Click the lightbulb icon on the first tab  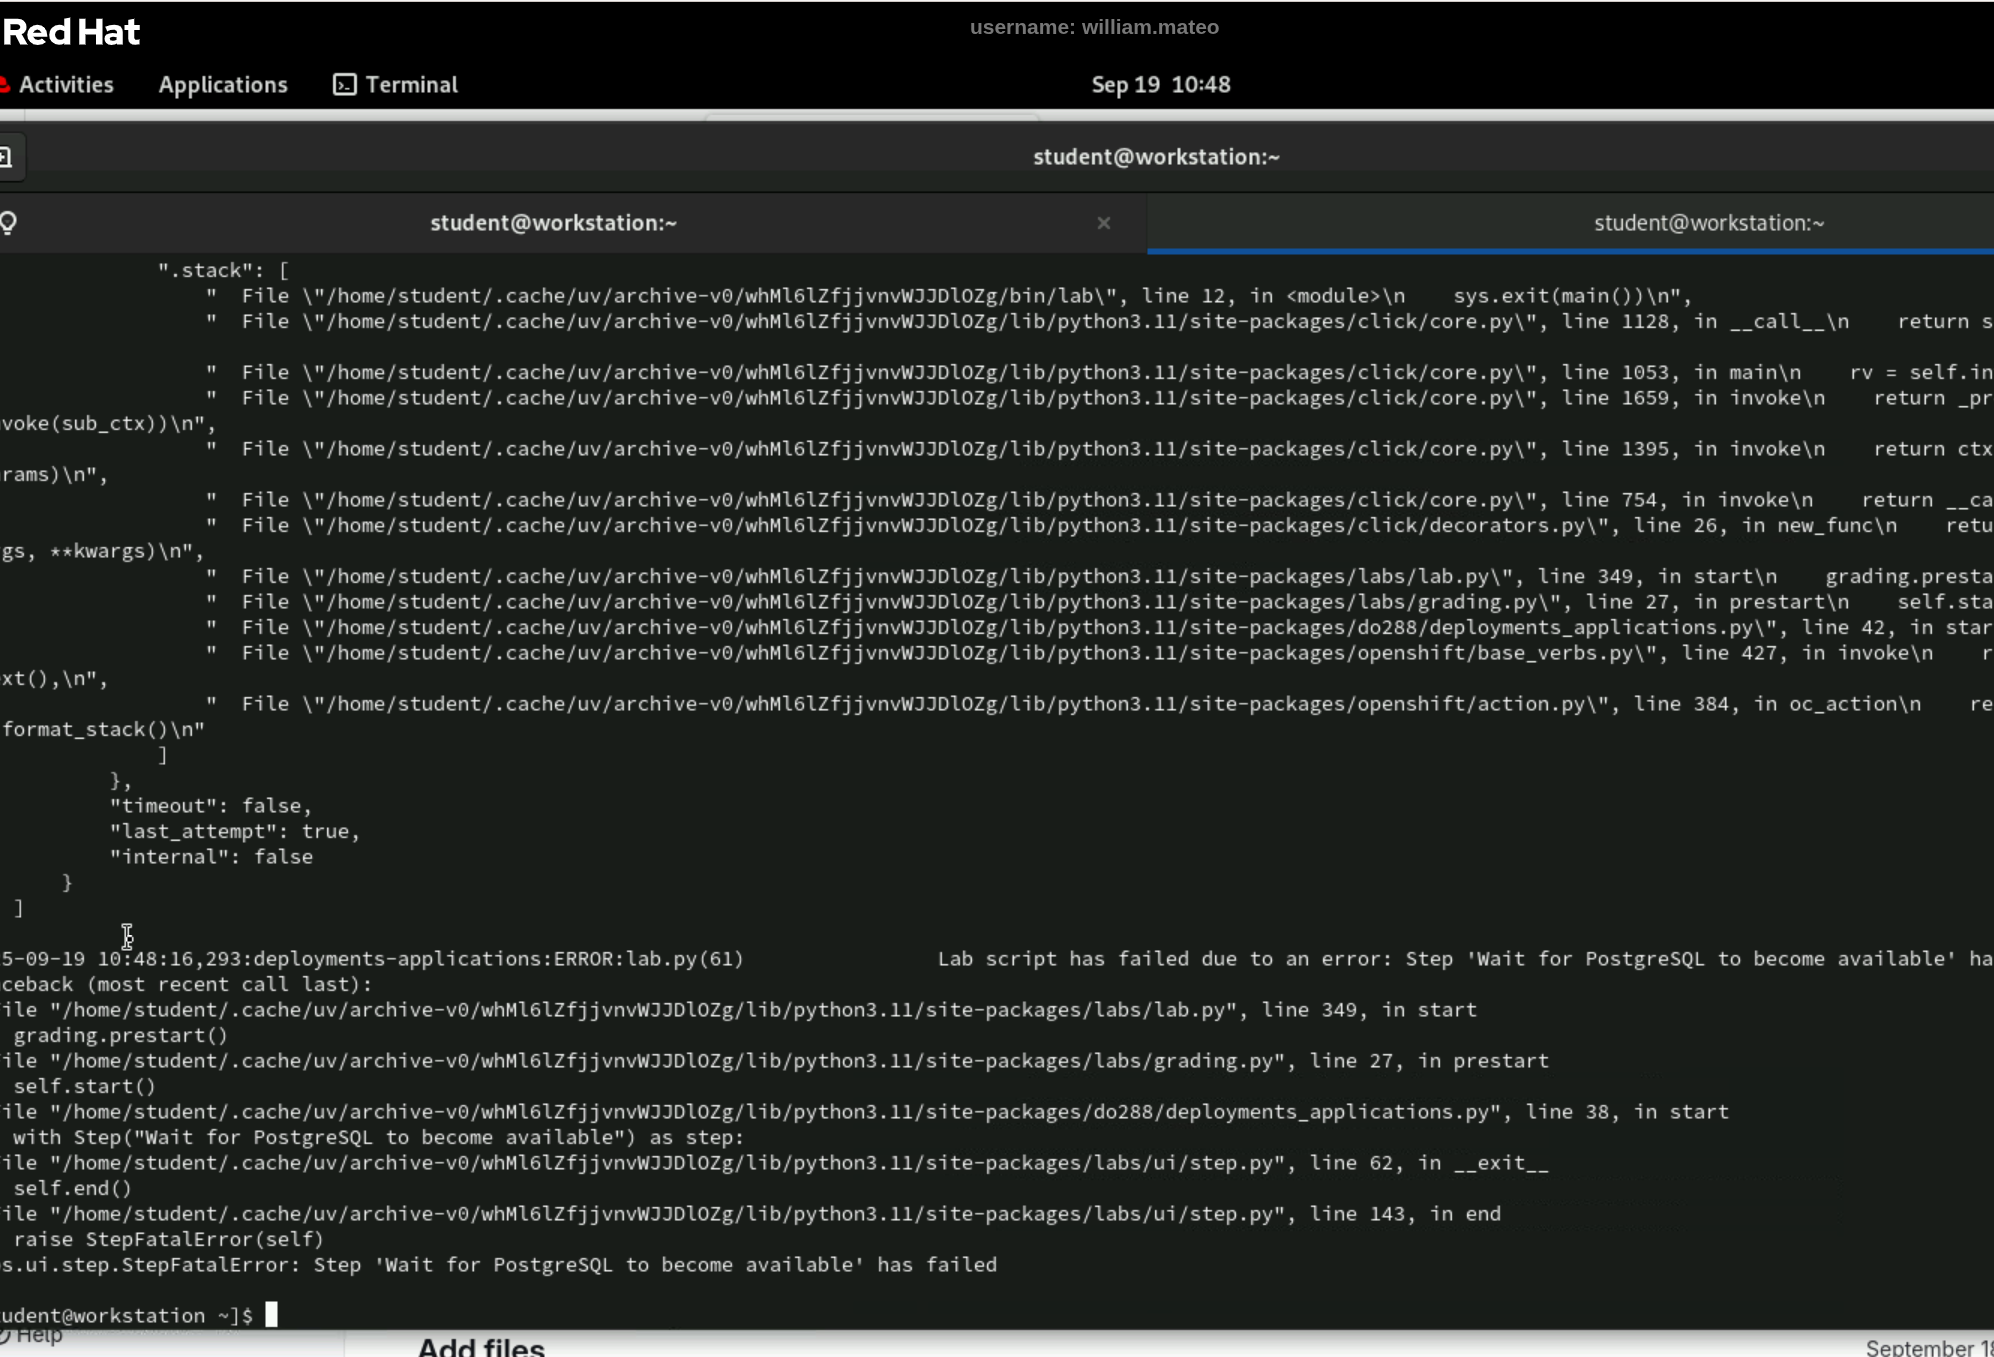tap(8, 223)
